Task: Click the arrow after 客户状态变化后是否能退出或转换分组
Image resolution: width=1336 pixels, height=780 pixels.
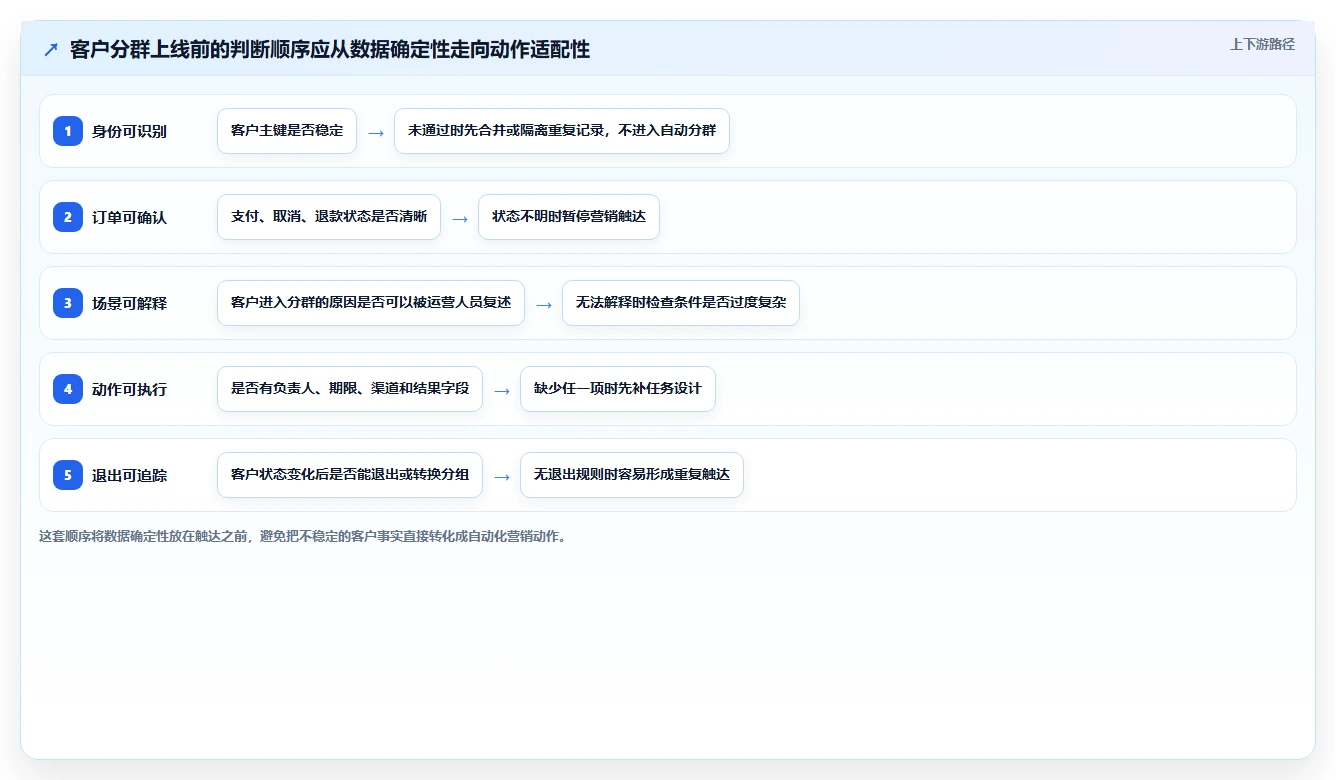Action: [x=502, y=476]
